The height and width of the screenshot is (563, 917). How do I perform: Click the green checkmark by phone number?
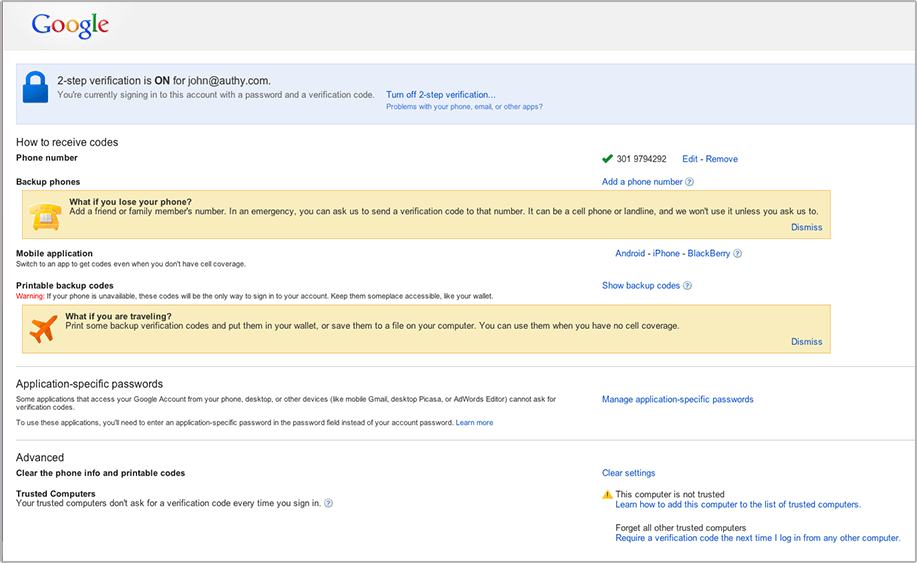[607, 159]
